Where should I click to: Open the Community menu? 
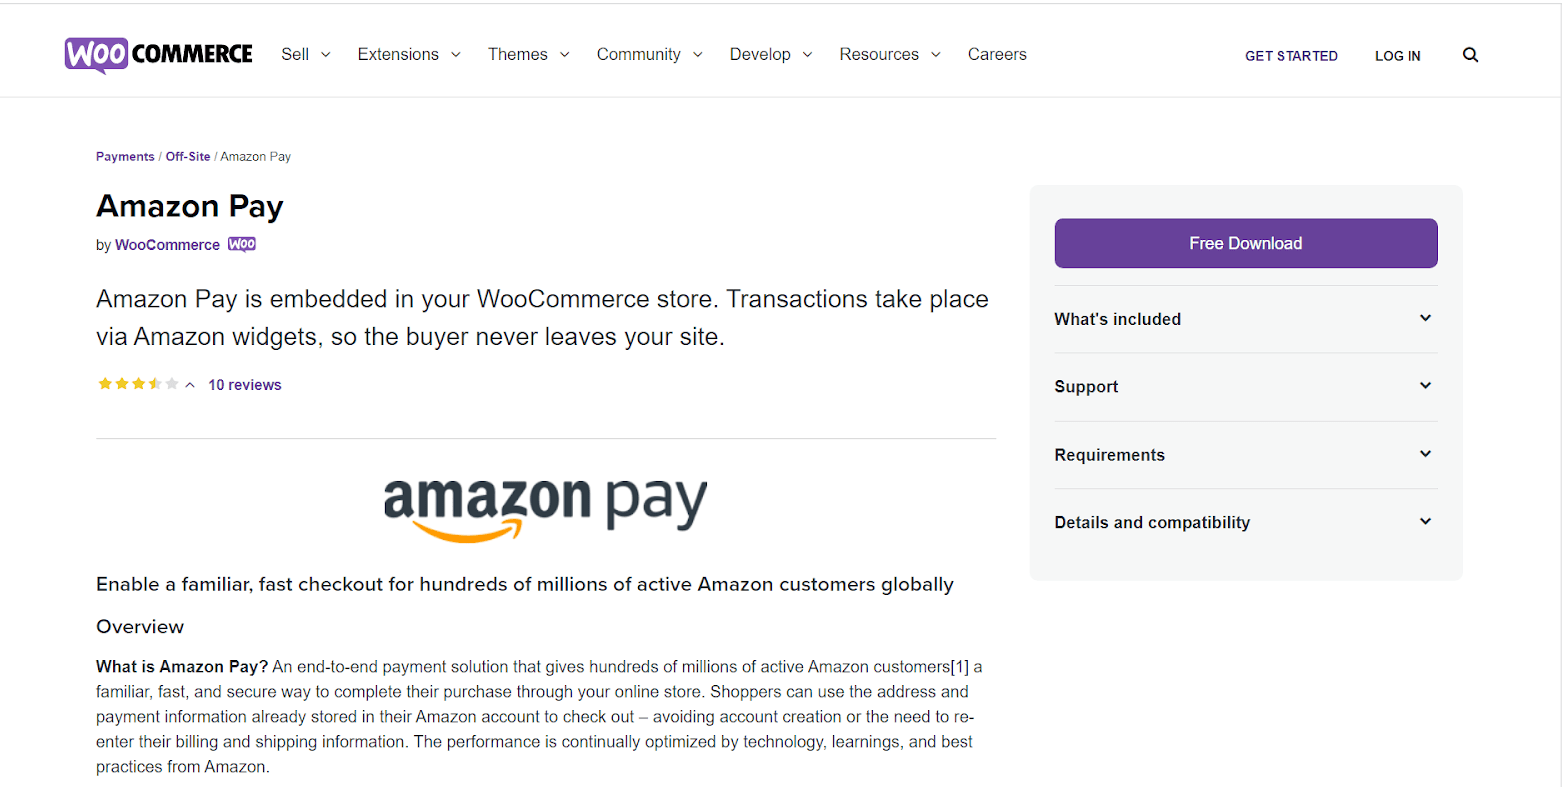650,54
